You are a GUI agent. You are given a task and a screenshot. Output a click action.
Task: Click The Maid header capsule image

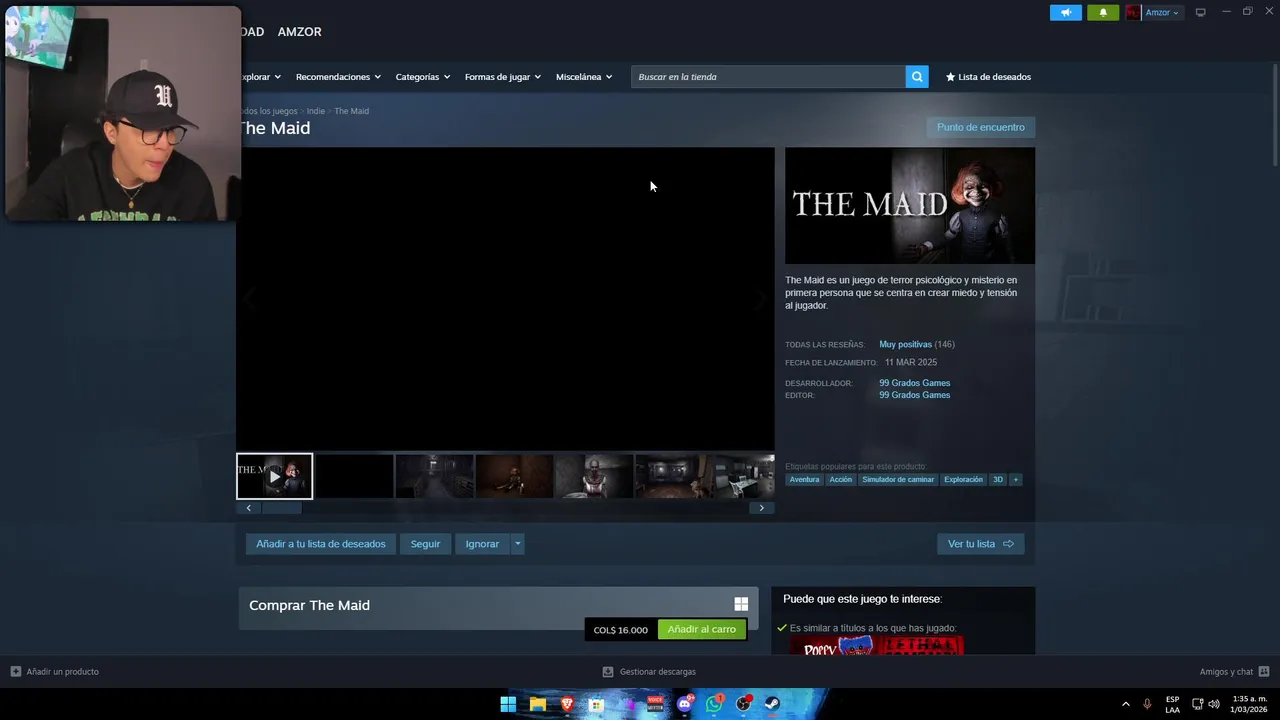pyautogui.click(x=910, y=206)
